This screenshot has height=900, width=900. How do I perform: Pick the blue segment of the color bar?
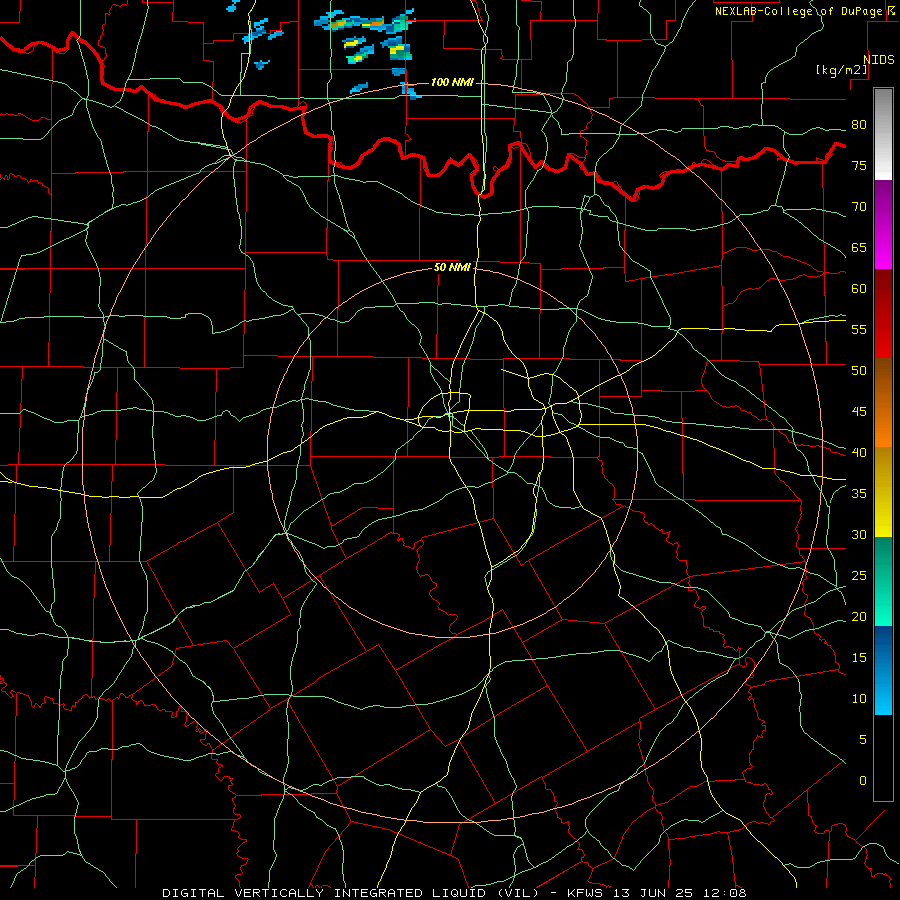(x=883, y=670)
